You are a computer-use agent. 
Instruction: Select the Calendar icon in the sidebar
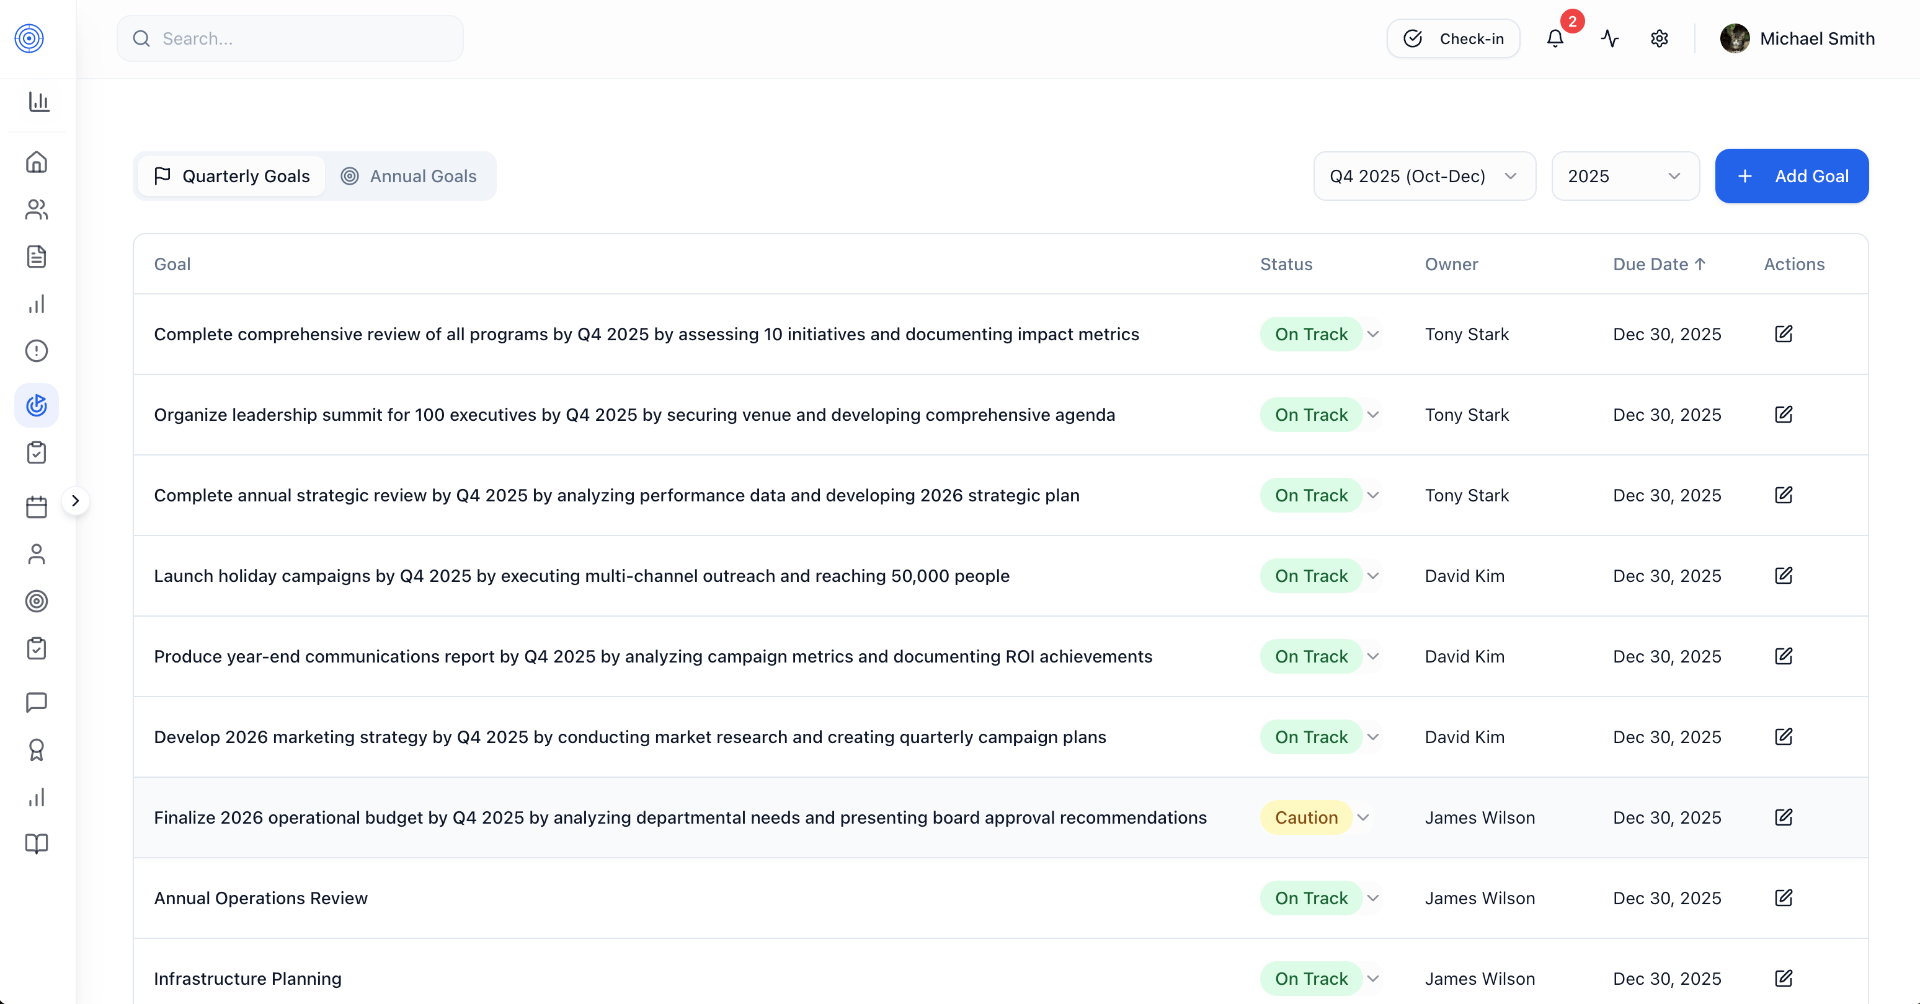coord(37,507)
